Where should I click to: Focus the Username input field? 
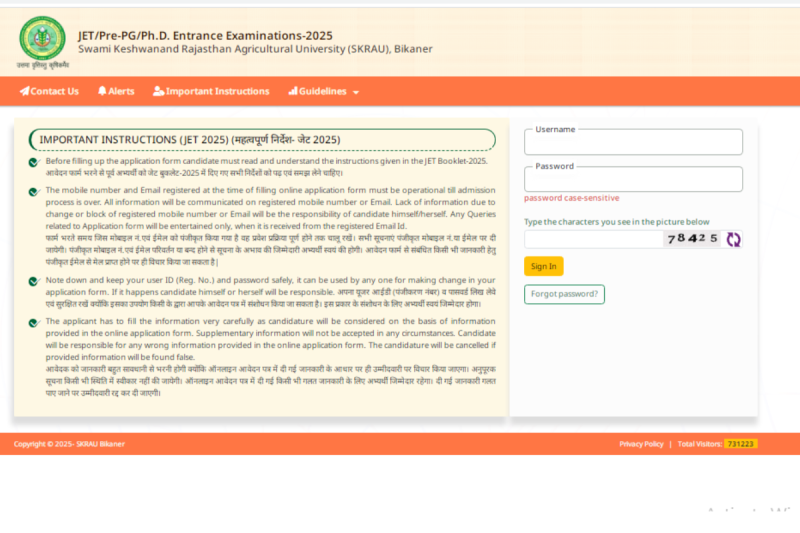(x=633, y=143)
